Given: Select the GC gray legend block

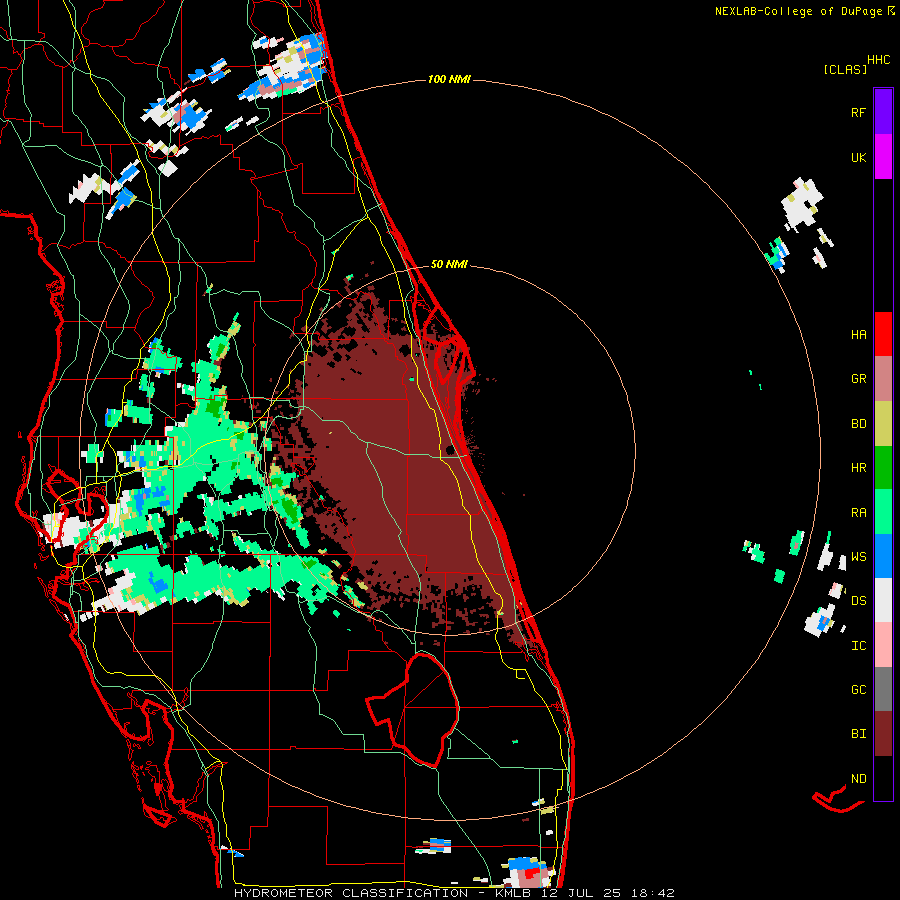Looking at the screenshot, I should tap(883, 689).
